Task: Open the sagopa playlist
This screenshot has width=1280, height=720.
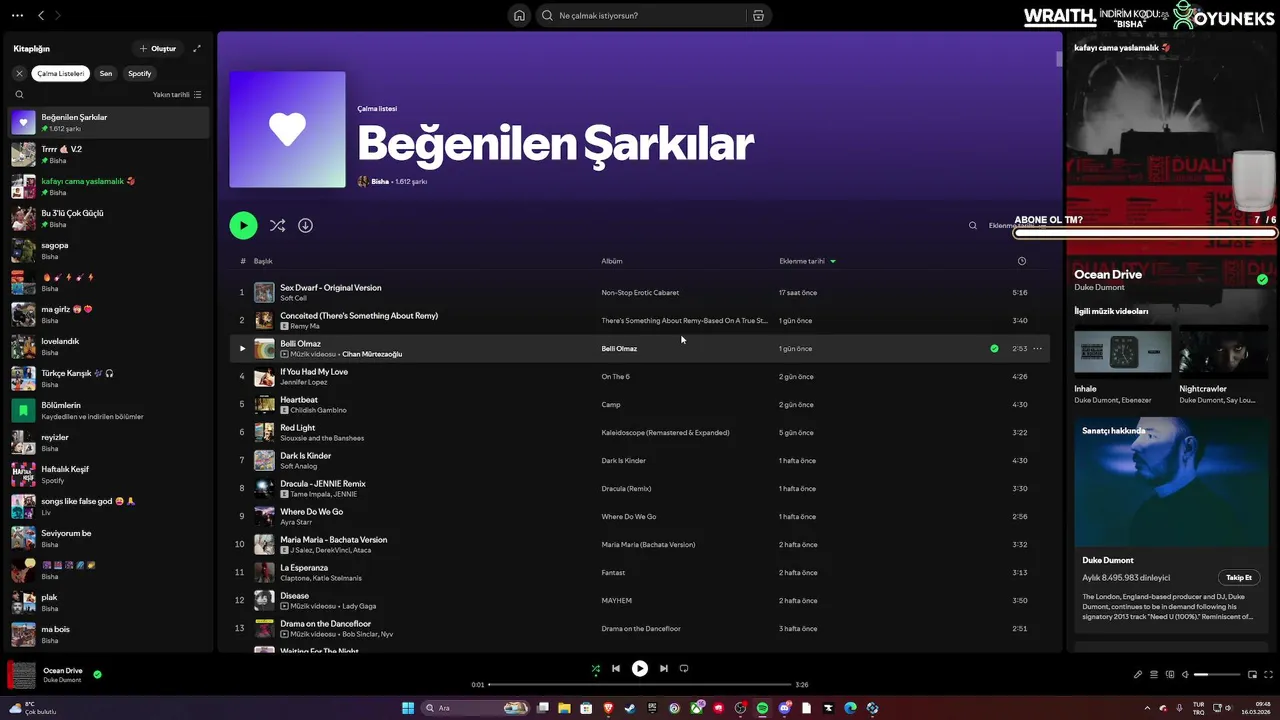Action: click(109, 250)
